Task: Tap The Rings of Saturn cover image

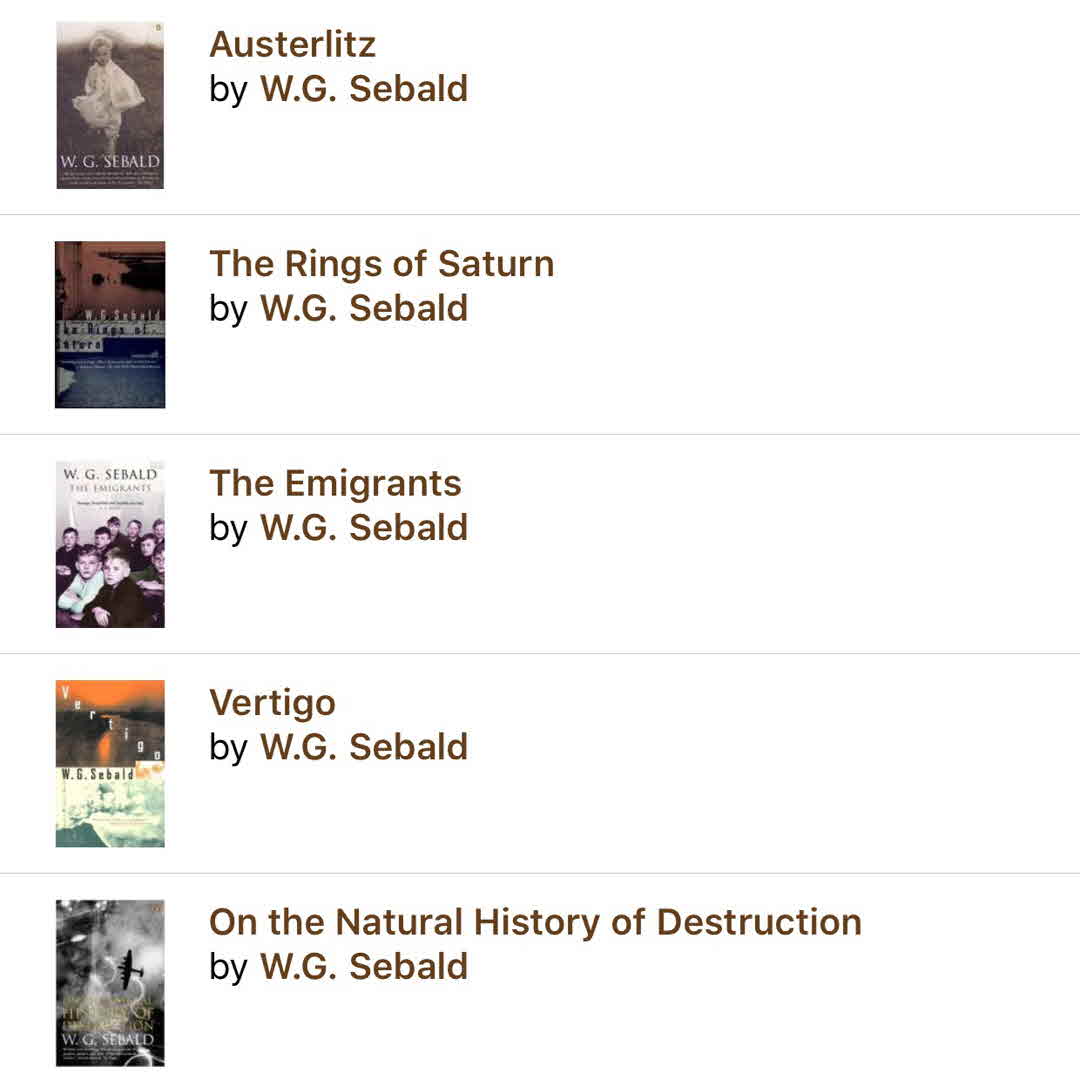Action: point(110,325)
